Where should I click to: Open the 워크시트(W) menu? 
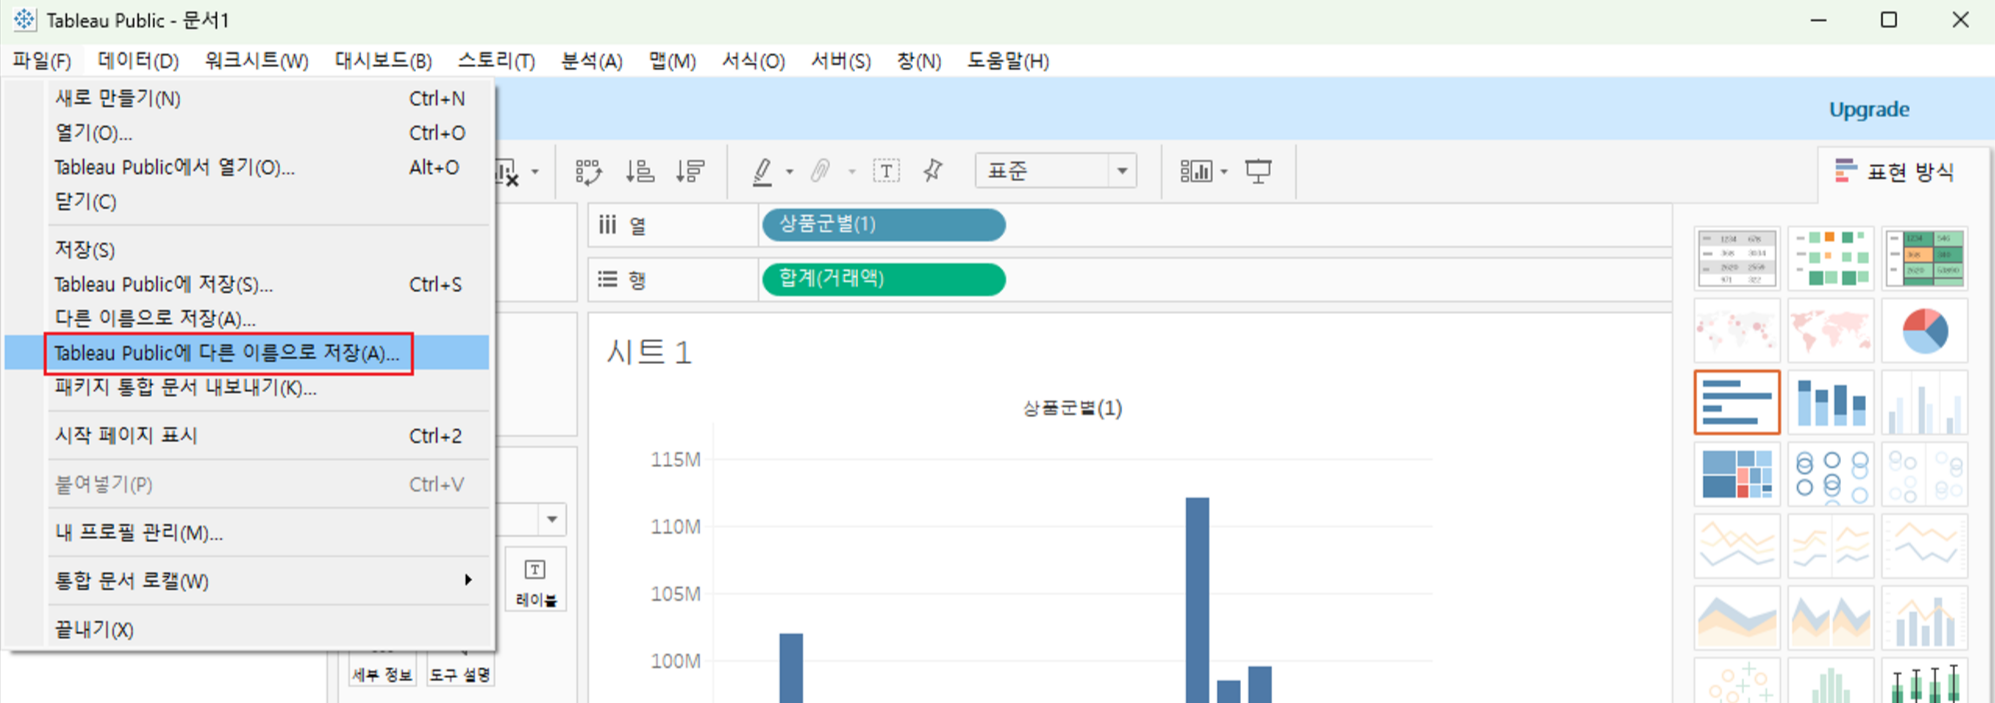256,61
